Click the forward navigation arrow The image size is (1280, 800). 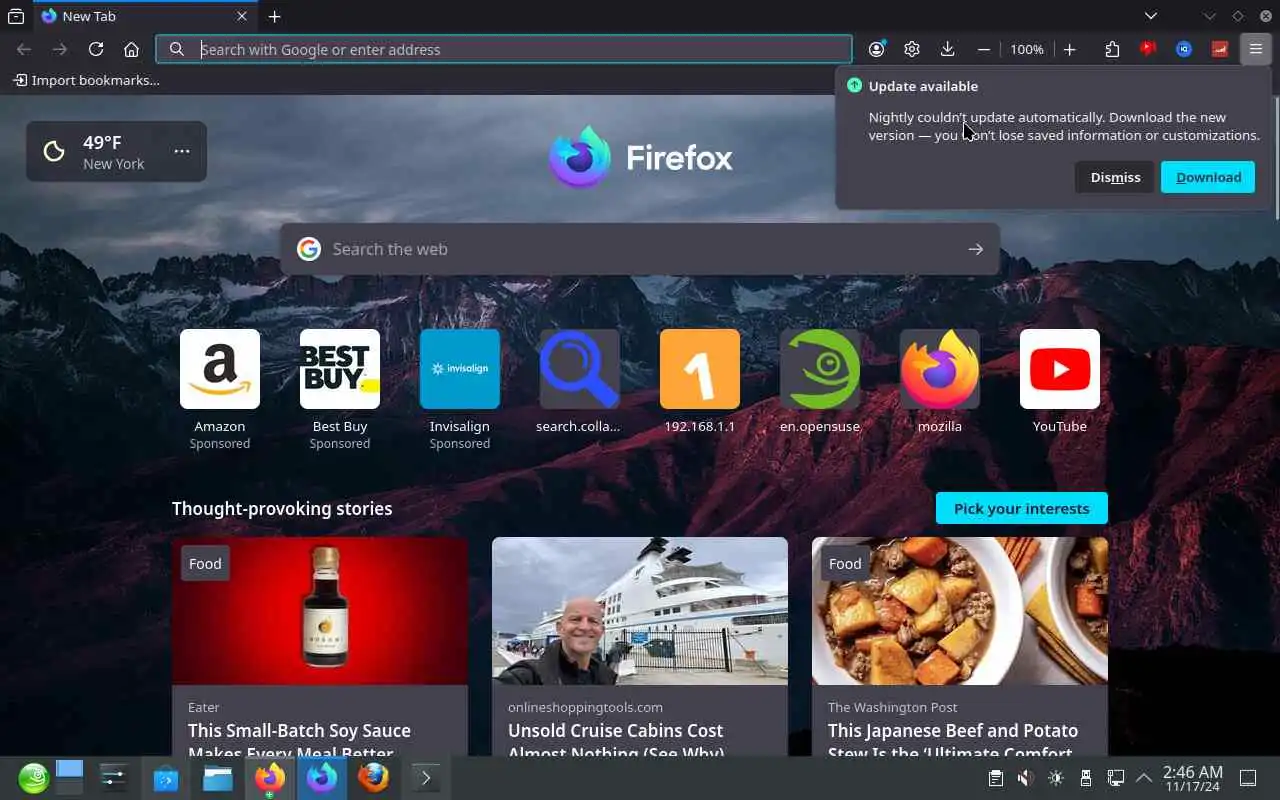(60, 49)
